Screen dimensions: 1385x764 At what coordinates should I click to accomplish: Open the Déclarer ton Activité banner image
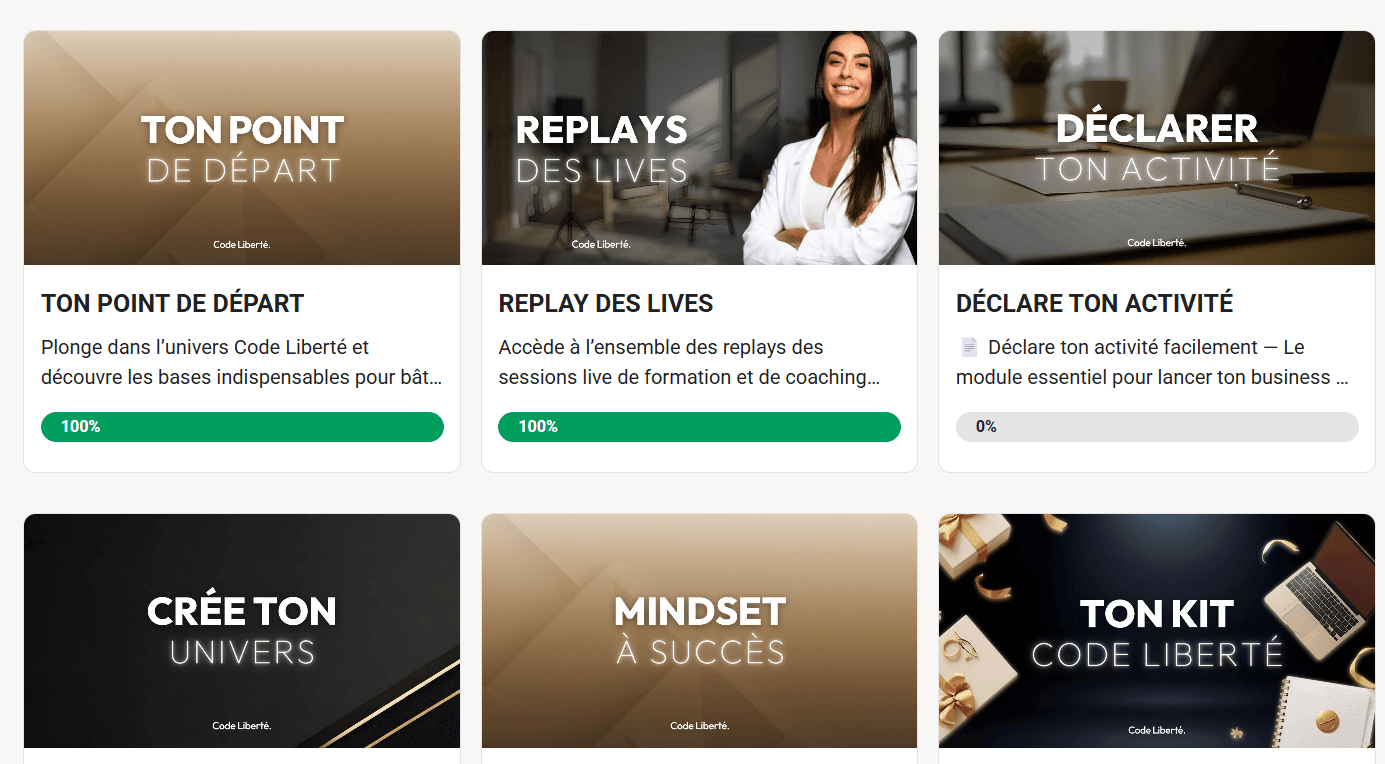pos(1157,148)
